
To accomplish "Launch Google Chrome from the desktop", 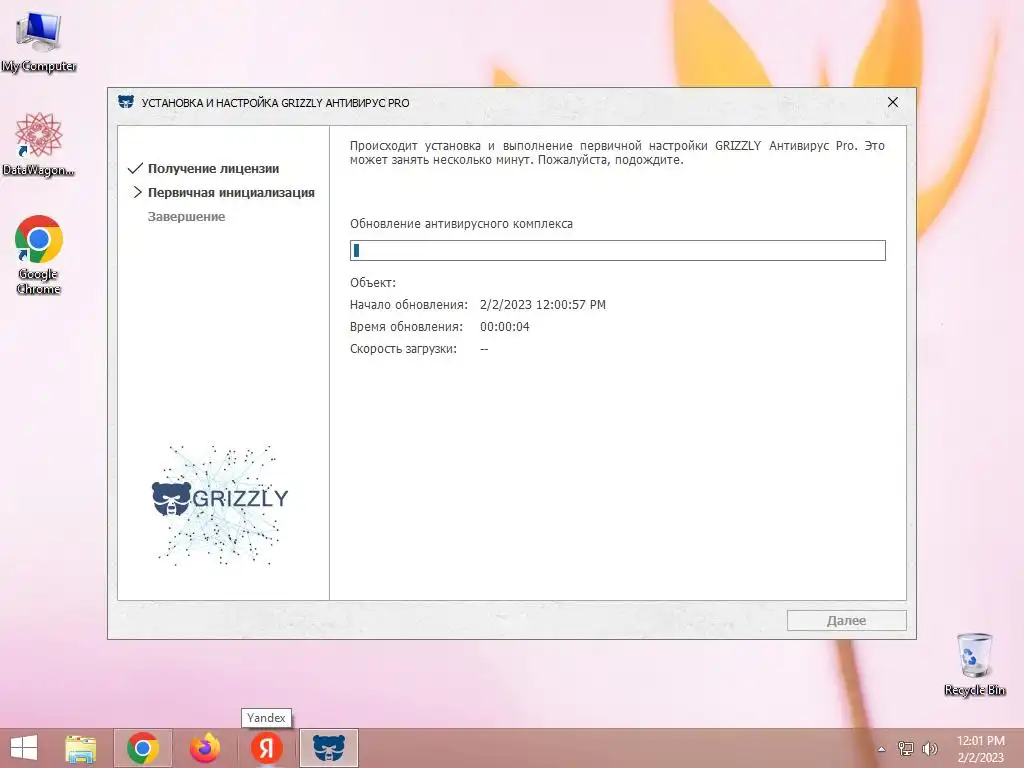I will 39,255.
